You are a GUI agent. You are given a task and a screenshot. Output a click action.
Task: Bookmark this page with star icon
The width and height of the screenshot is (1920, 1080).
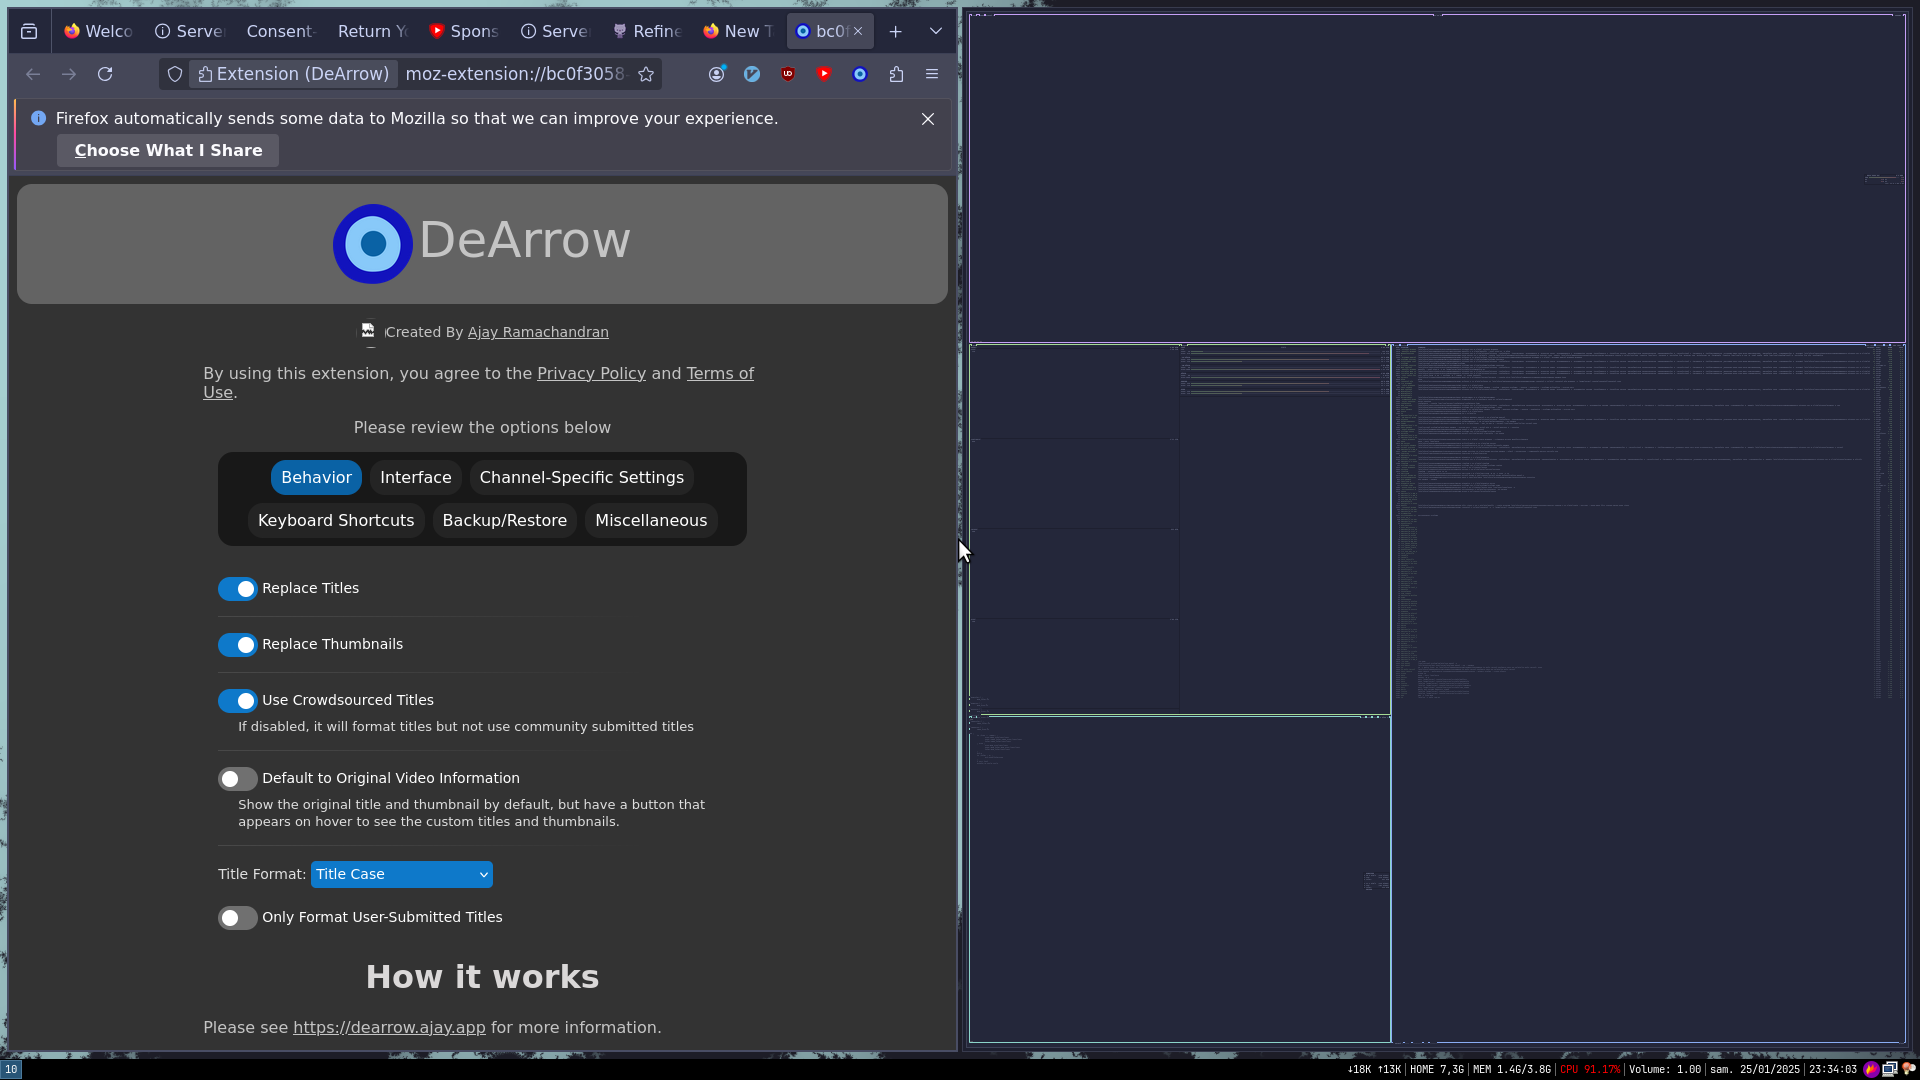[x=646, y=74]
